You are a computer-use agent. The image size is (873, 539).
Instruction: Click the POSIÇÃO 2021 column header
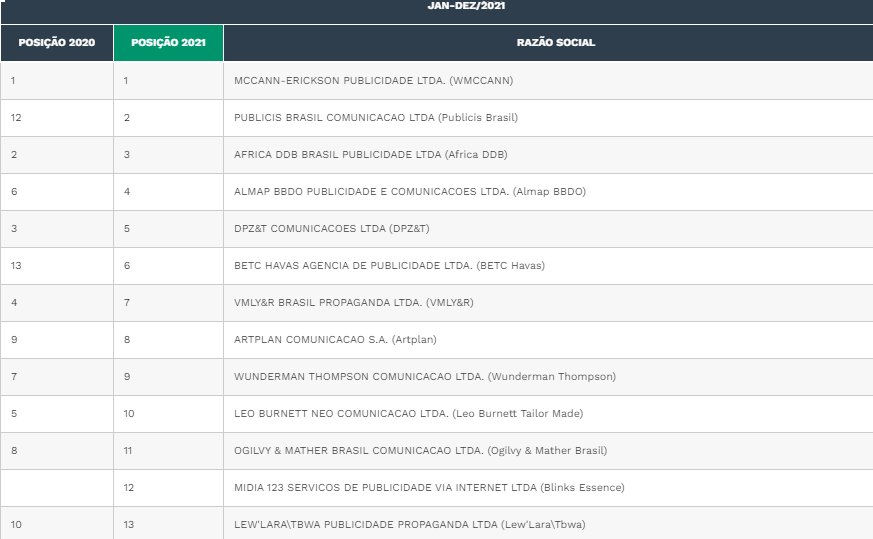click(168, 42)
